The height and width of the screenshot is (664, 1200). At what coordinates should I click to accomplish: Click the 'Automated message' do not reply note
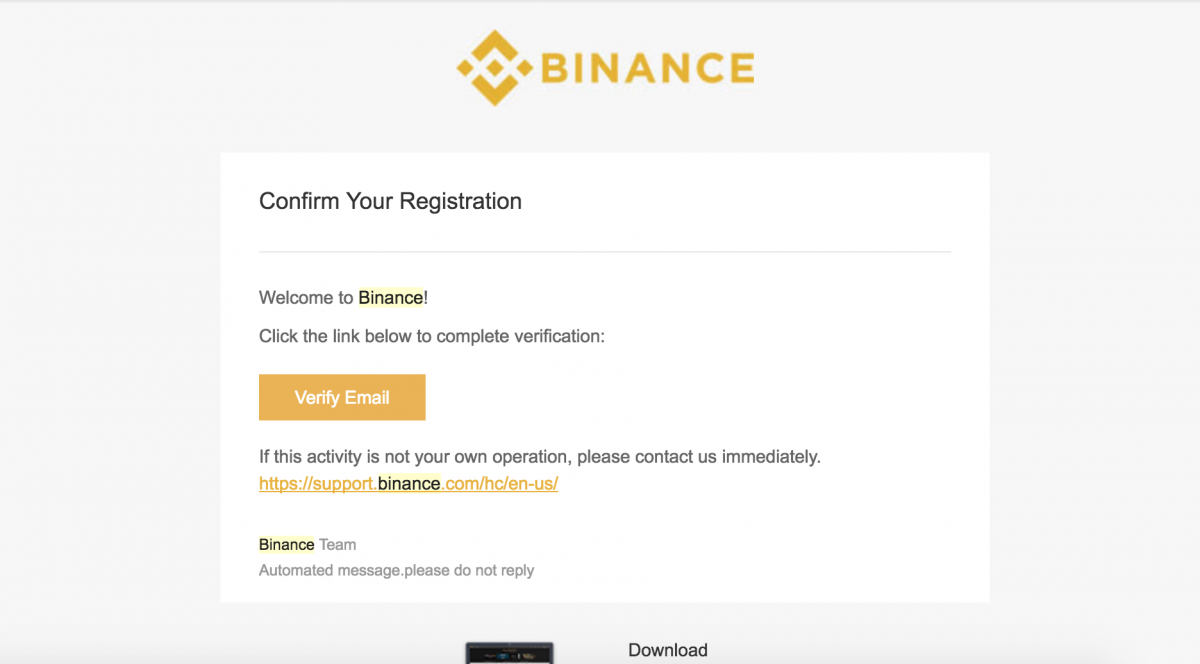(396, 570)
